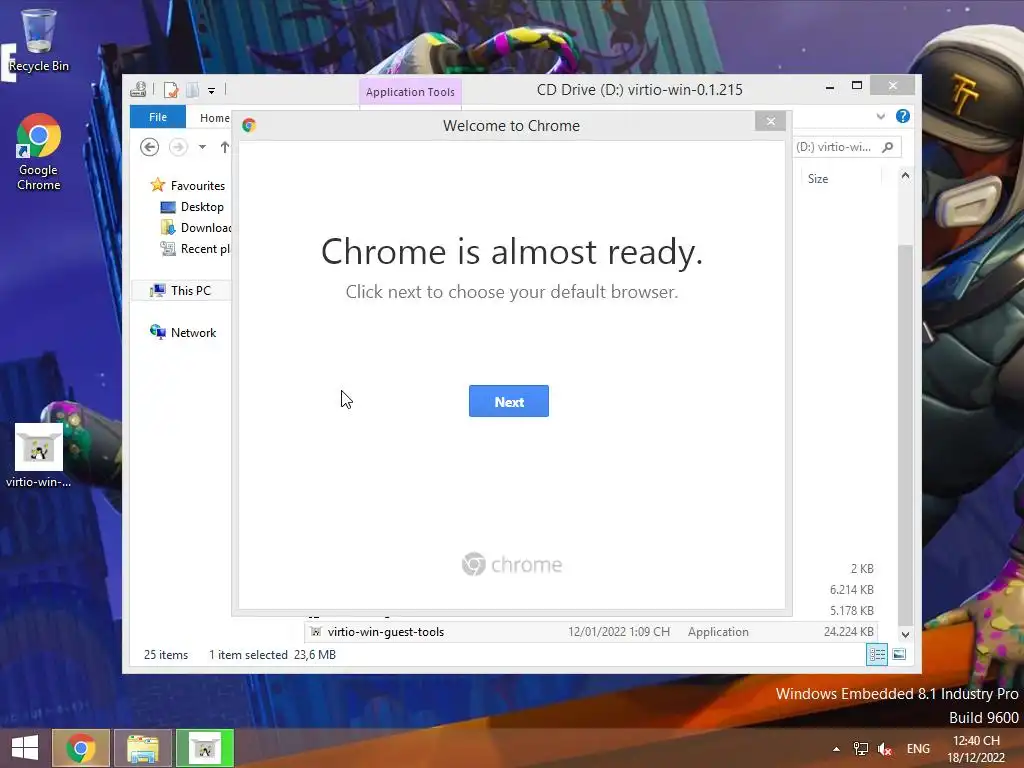Open the File tab in Explorer
This screenshot has height=768, width=1024.
point(158,117)
